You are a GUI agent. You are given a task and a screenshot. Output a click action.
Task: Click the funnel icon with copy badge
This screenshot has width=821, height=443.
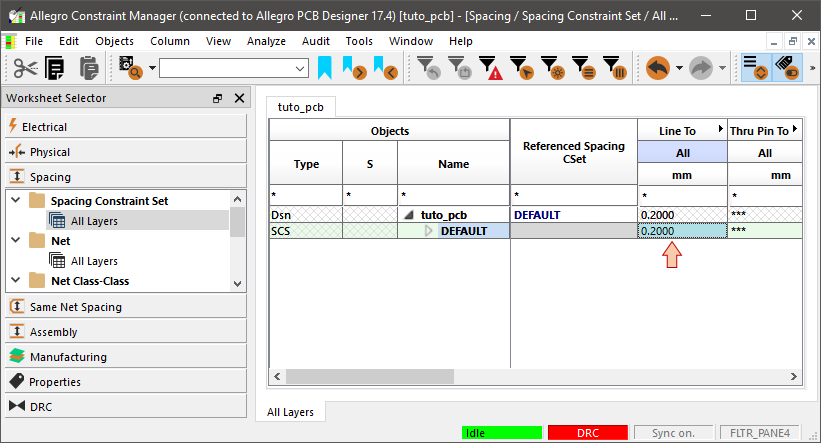pyautogui.click(x=460, y=68)
